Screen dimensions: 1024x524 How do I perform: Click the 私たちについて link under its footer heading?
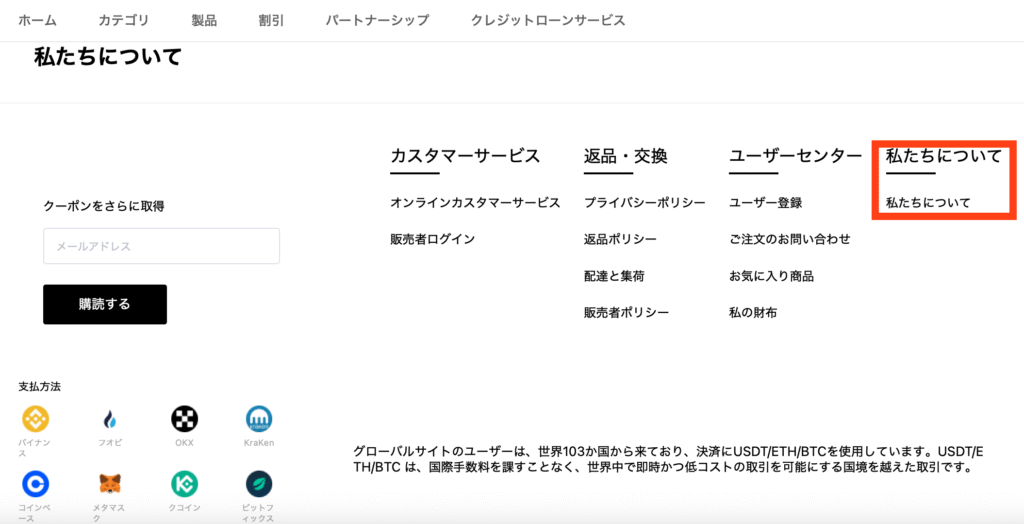coord(928,203)
